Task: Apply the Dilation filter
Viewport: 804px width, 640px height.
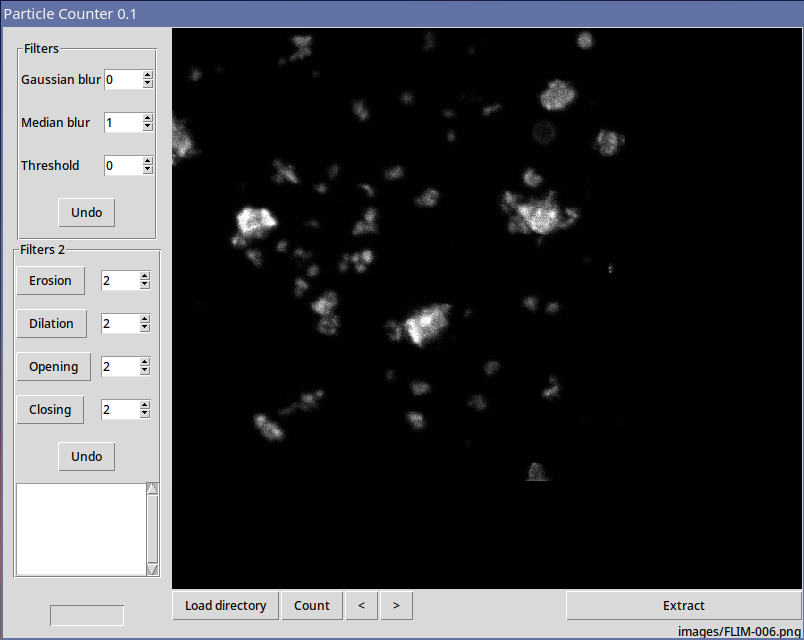Action: click(51, 324)
